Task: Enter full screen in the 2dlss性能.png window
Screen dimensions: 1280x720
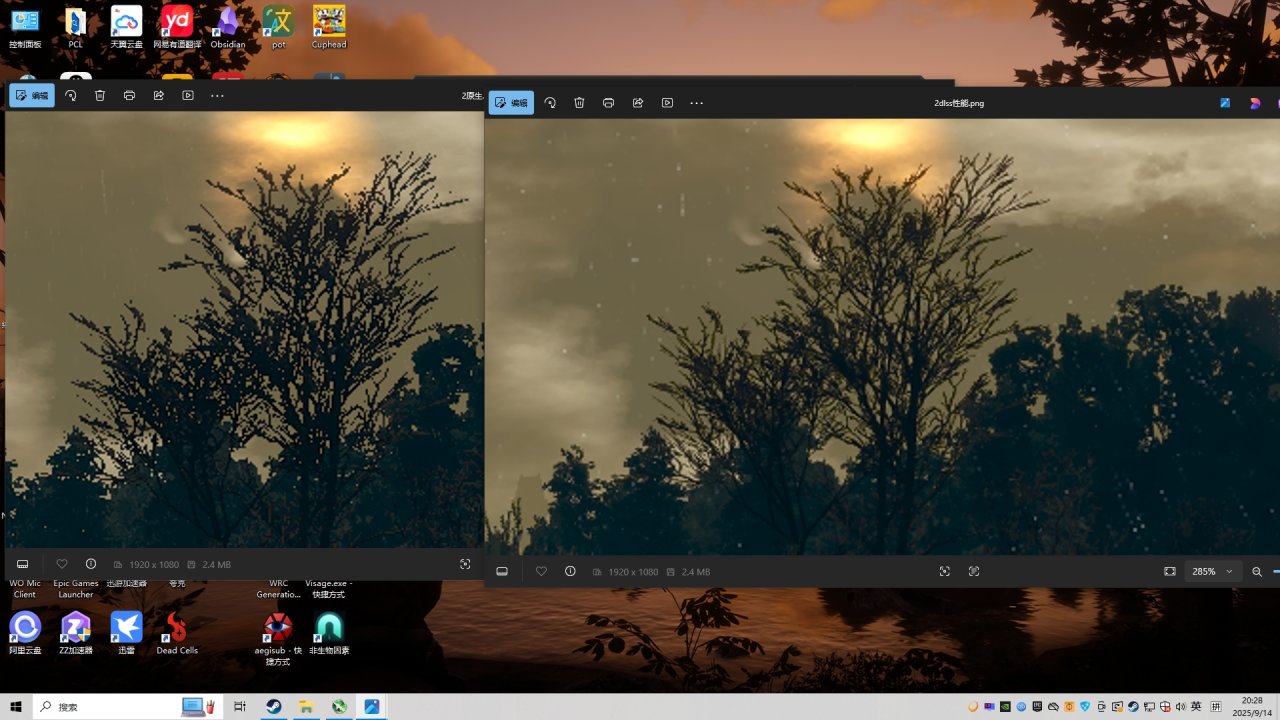Action: [x=1170, y=571]
